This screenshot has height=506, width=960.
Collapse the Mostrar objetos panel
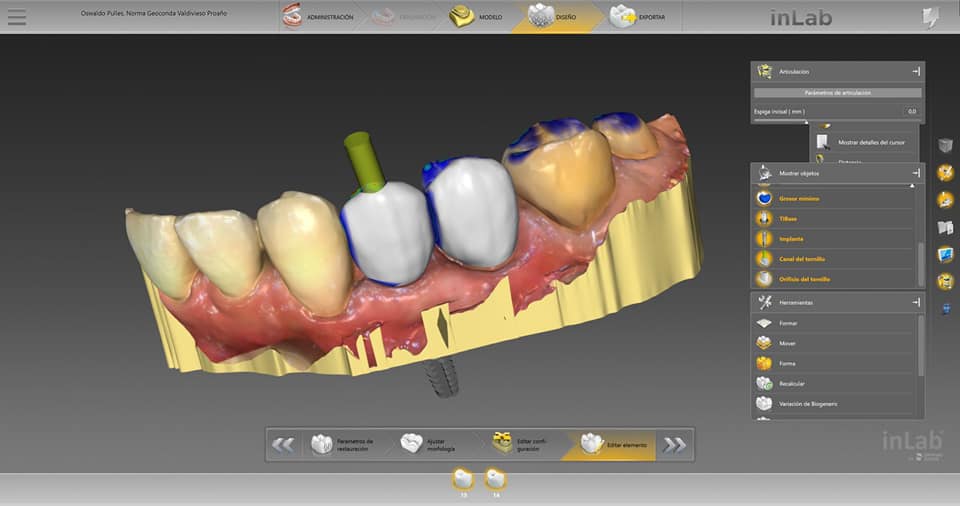pos(916,173)
